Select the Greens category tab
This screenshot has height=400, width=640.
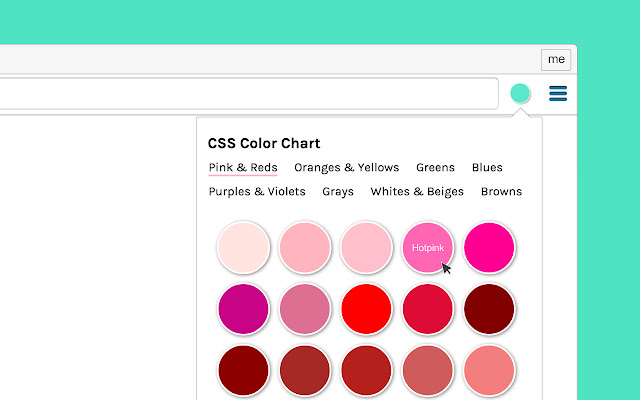point(435,168)
